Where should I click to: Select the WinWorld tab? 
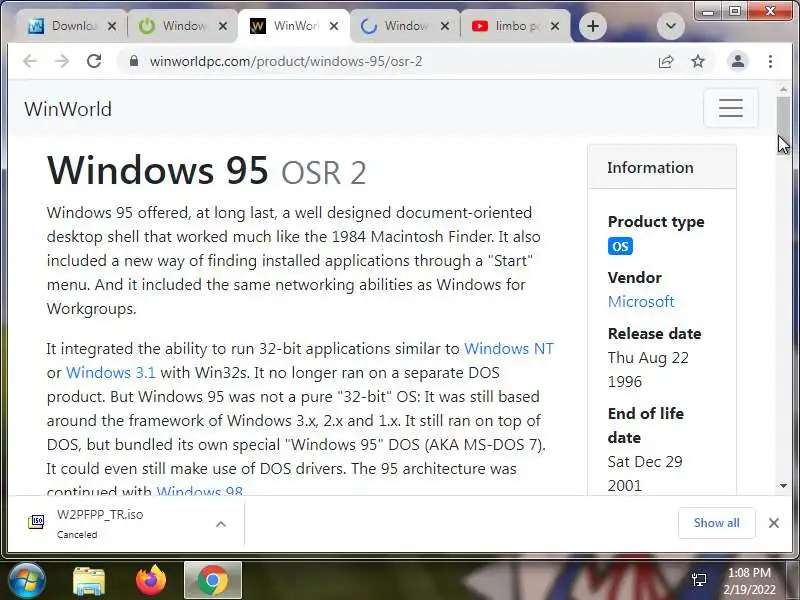pyautogui.click(x=293, y=26)
